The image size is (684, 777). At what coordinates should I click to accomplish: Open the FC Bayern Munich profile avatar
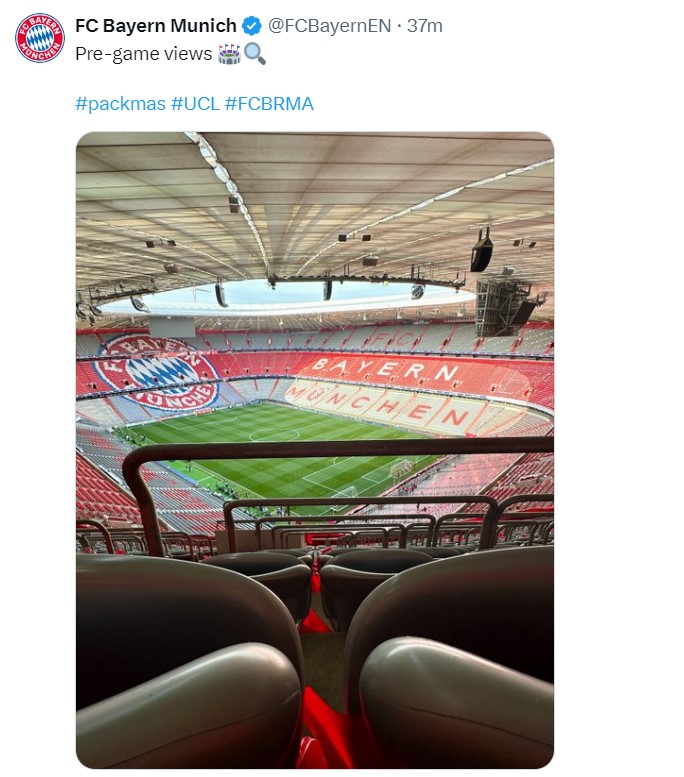tap(39, 38)
